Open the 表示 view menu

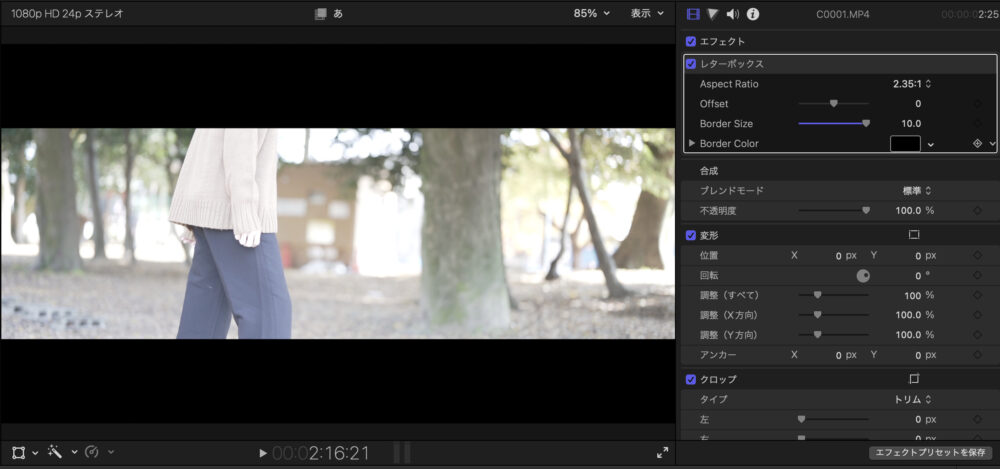(646, 14)
